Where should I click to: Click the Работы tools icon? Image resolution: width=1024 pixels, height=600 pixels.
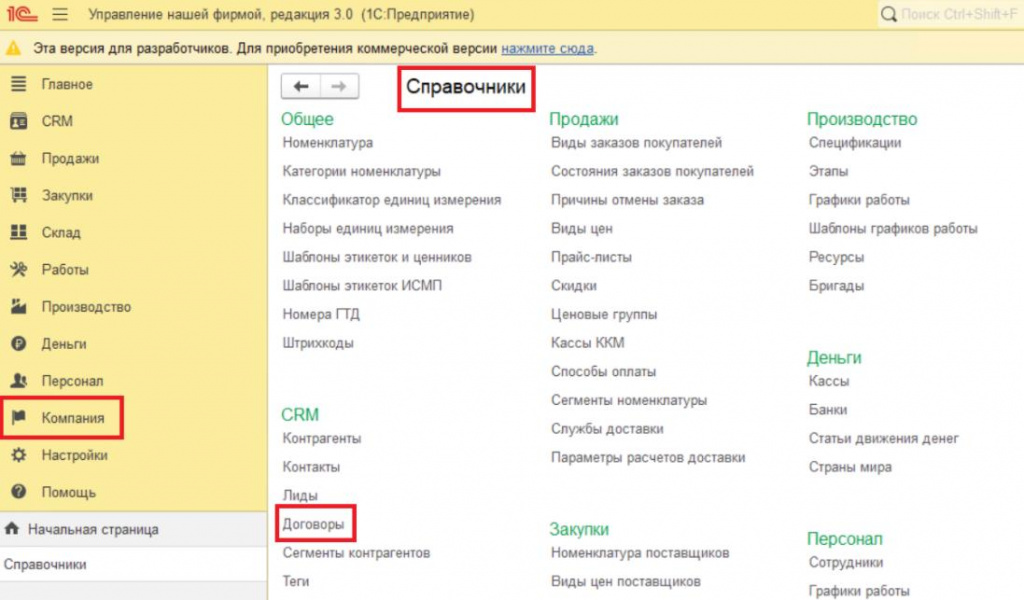pyautogui.click(x=19, y=269)
